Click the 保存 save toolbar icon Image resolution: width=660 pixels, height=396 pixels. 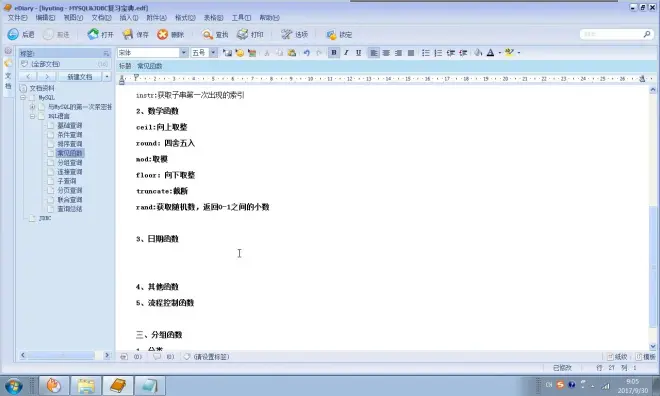click(128, 34)
